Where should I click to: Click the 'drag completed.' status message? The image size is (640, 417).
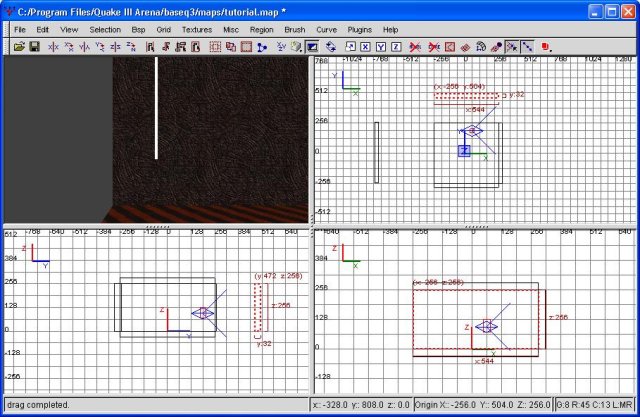click(38, 405)
